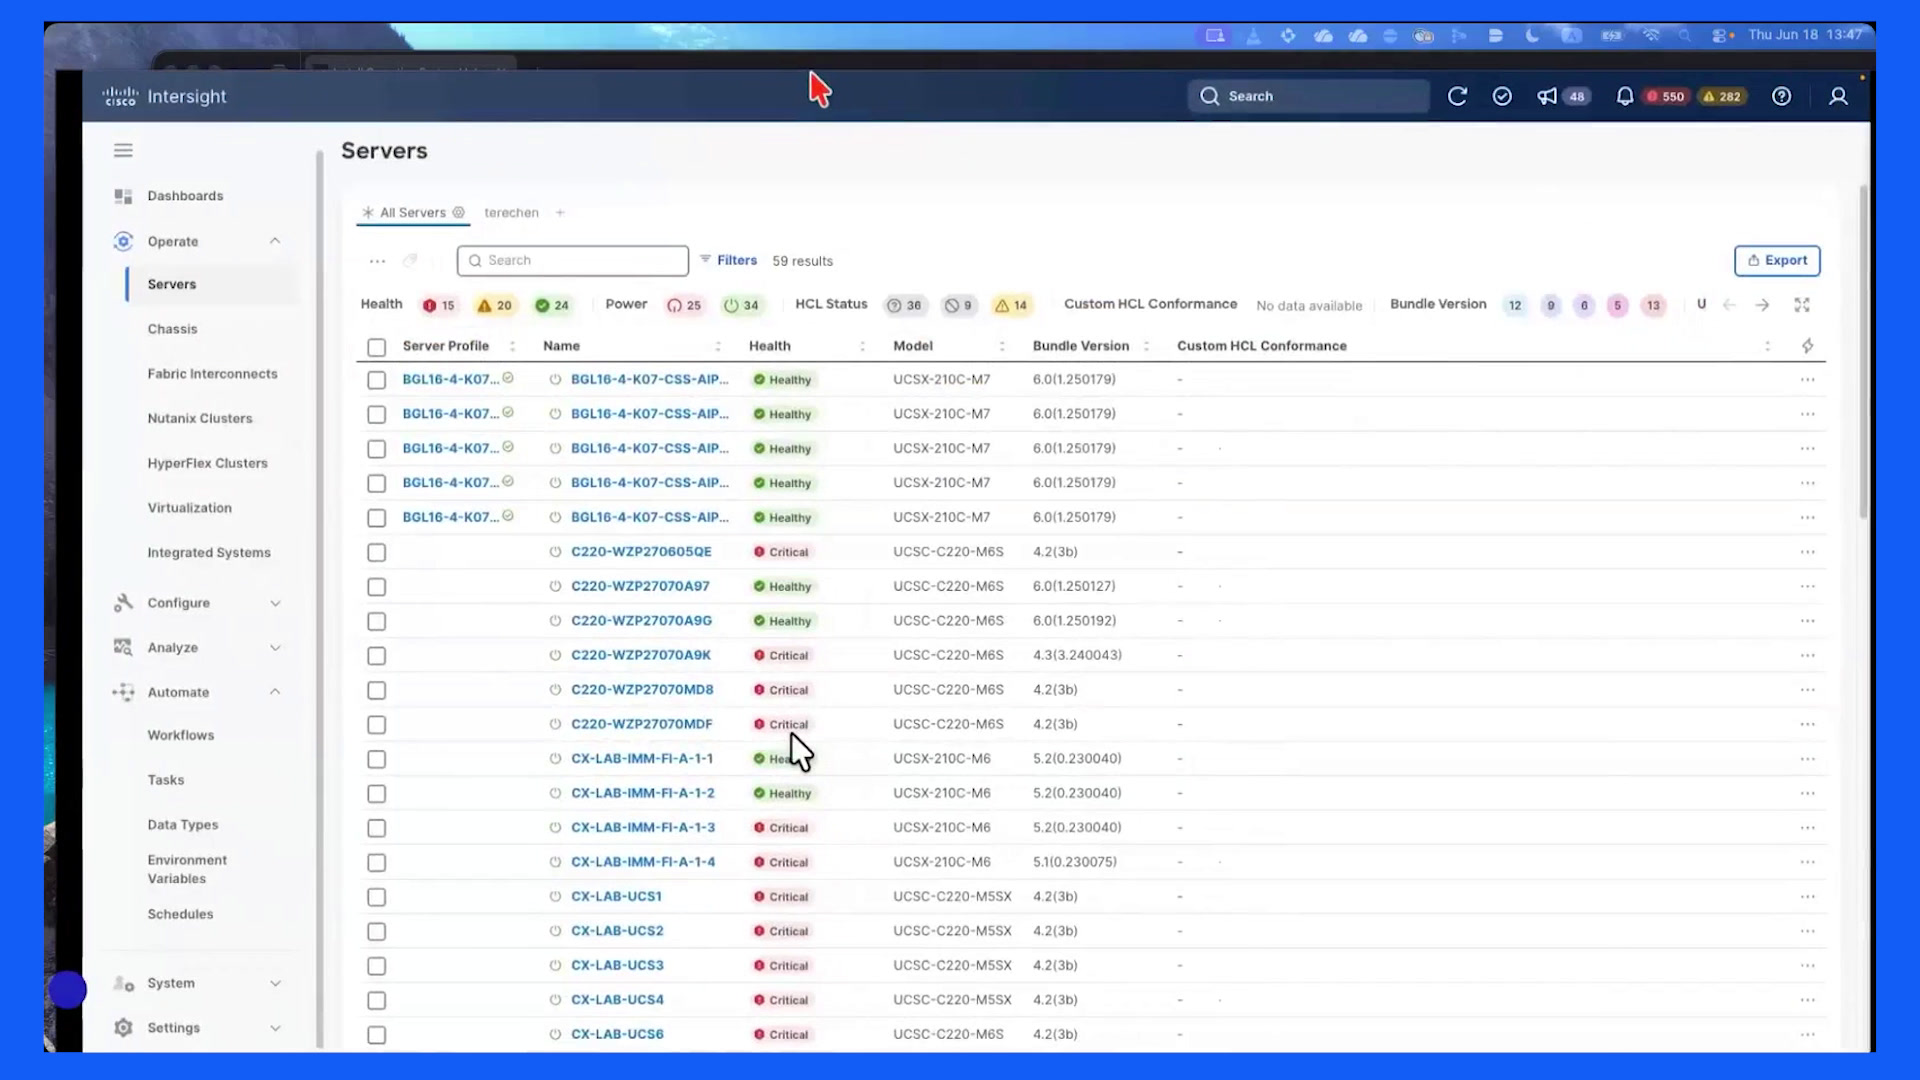Check the box for C220-WZP270605QE row
This screenshot has height=1080, width=1920.
coord(376,552)
